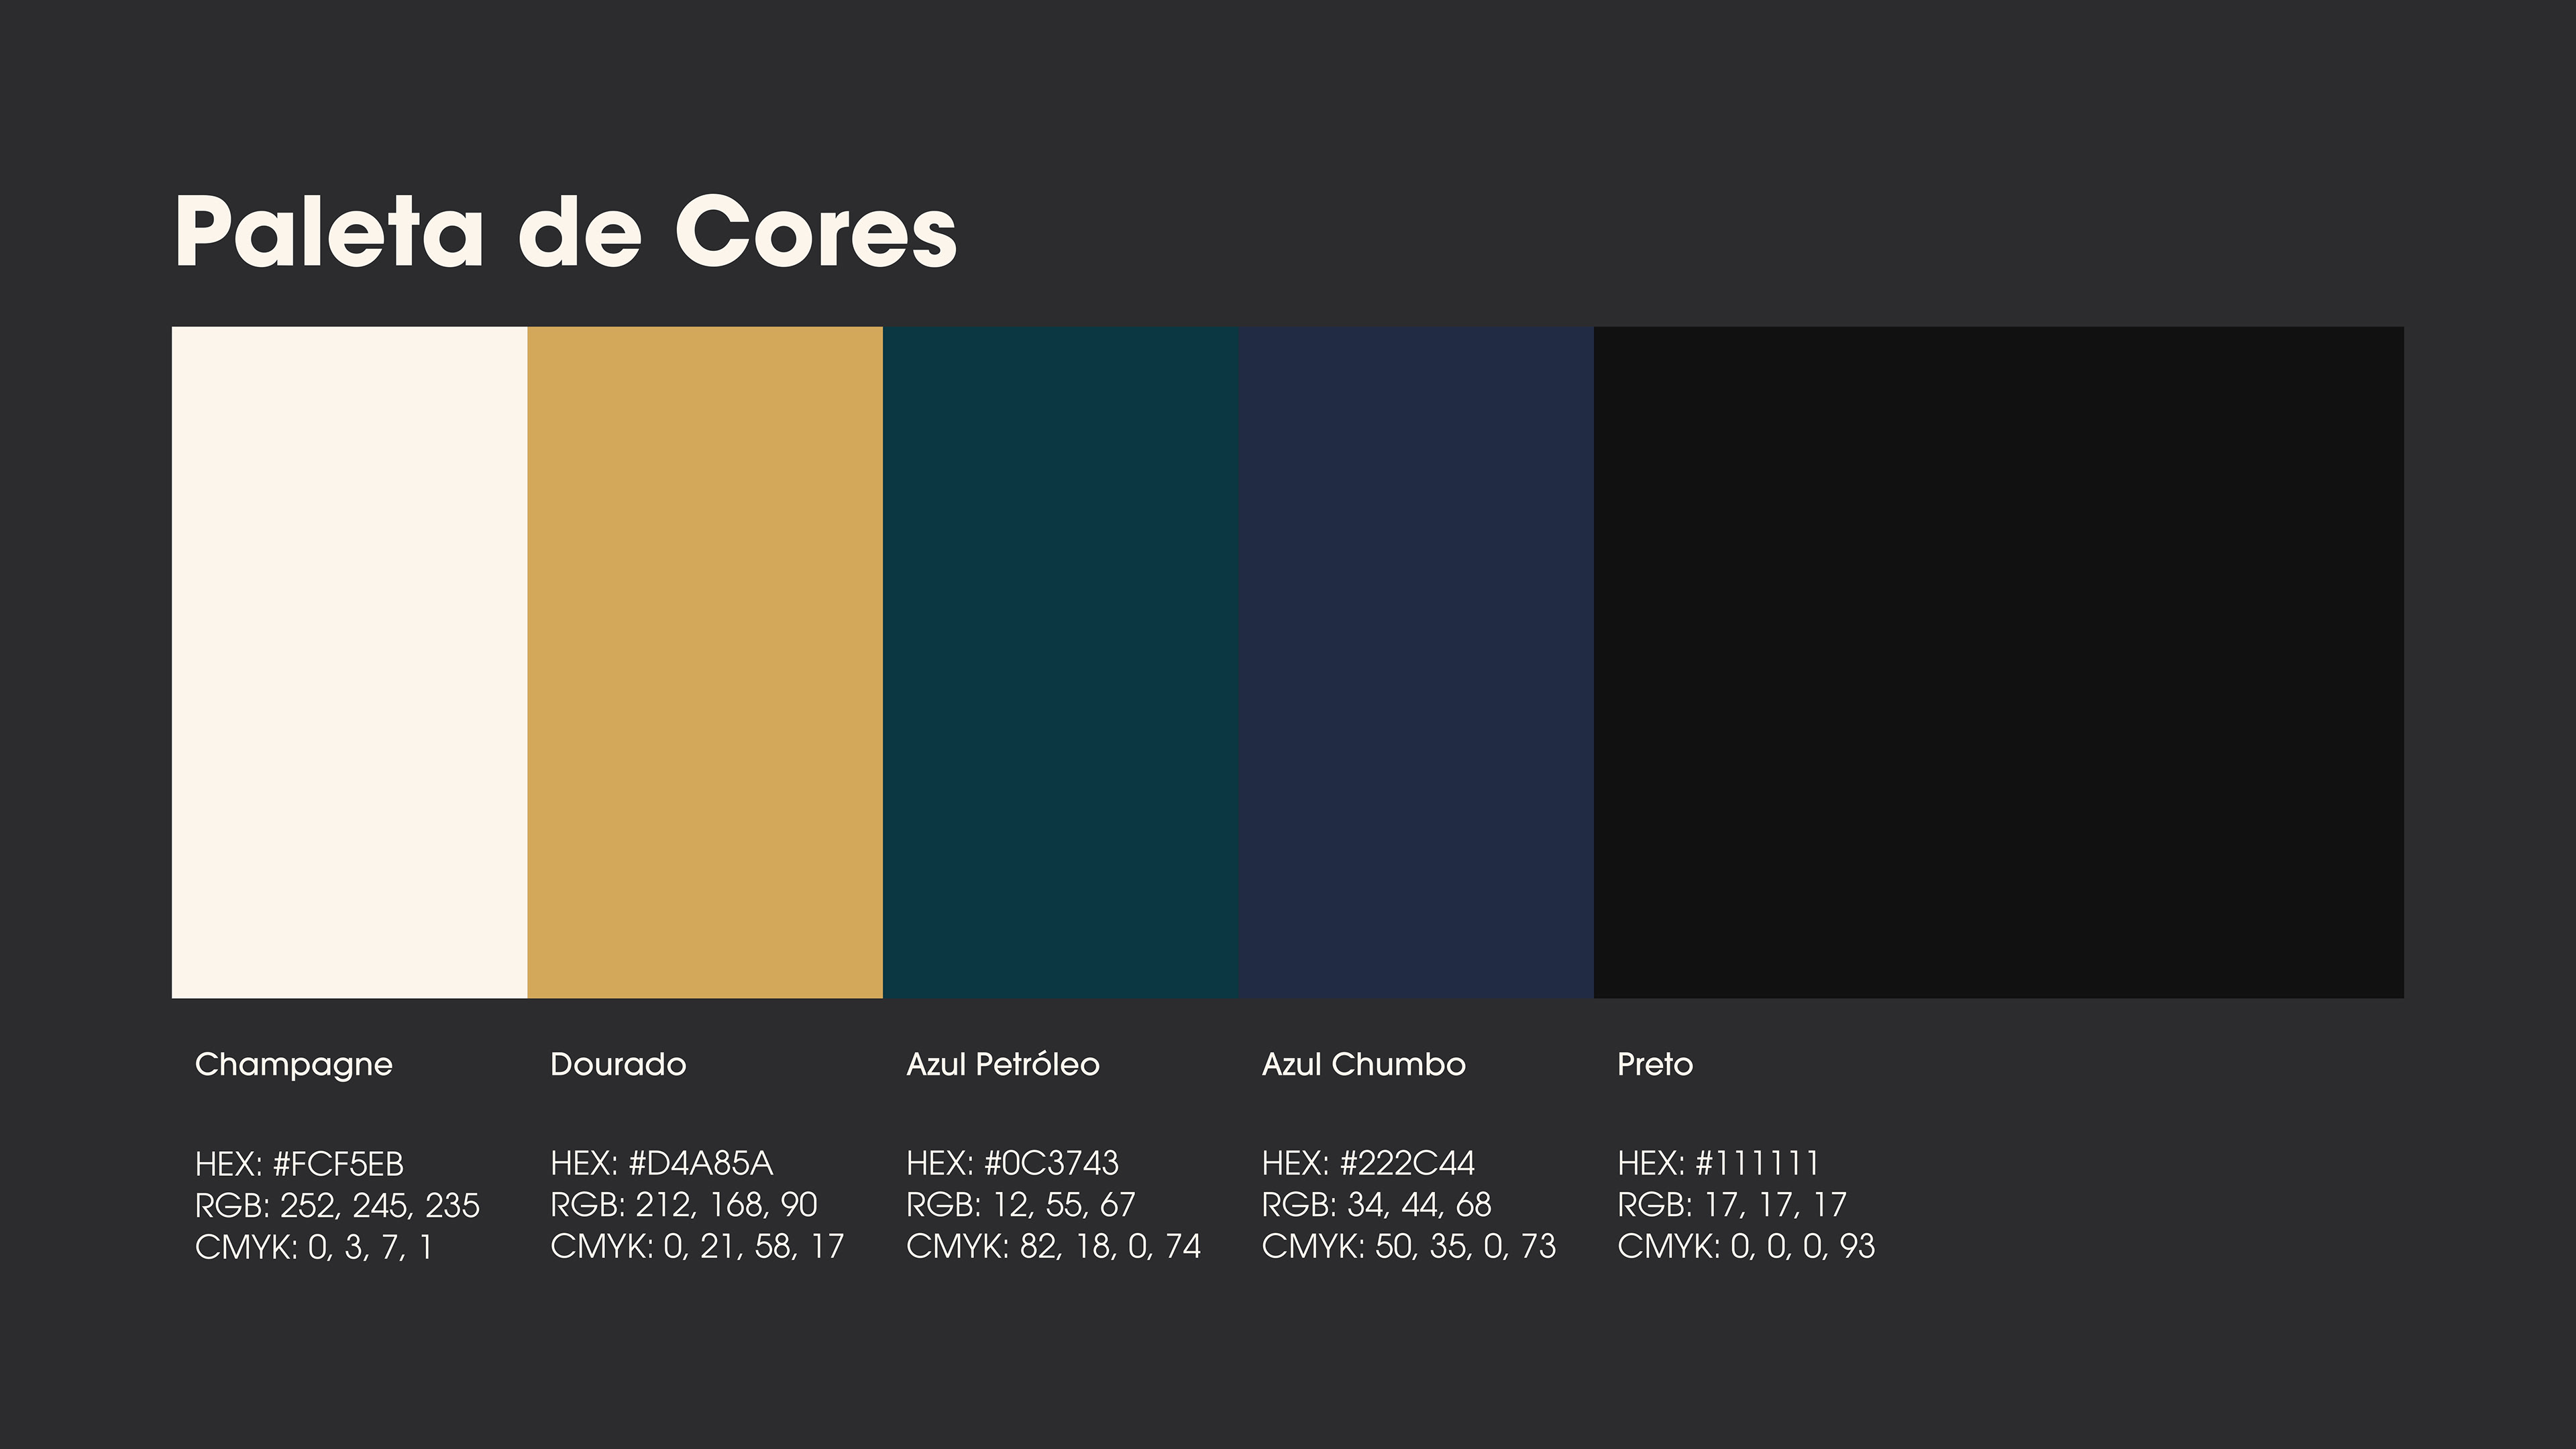
Task: Click the Preto name label
Action: tap(1655, 1064)
